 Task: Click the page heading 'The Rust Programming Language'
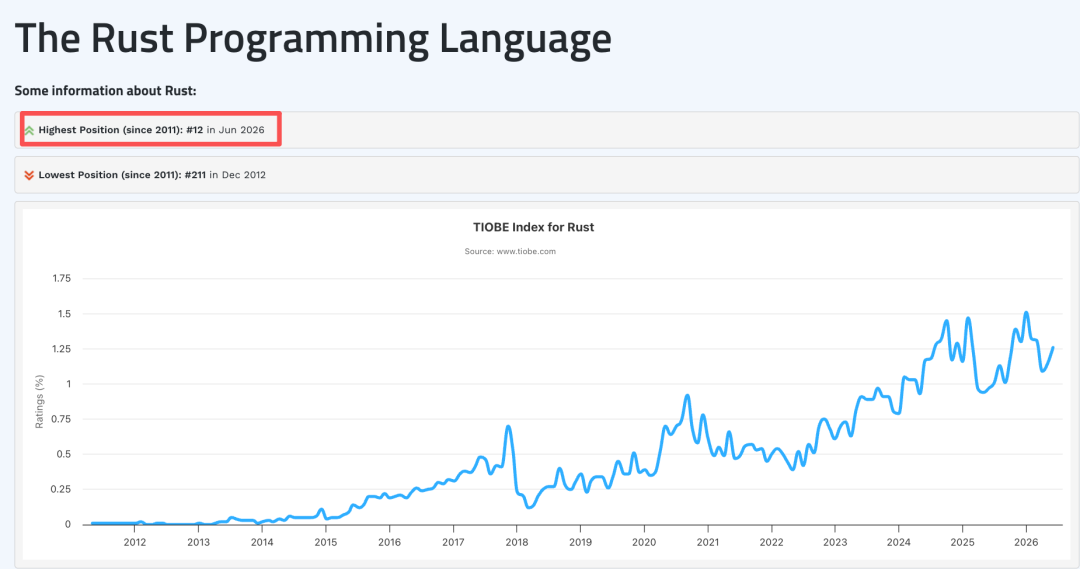[x=313, y=38]
